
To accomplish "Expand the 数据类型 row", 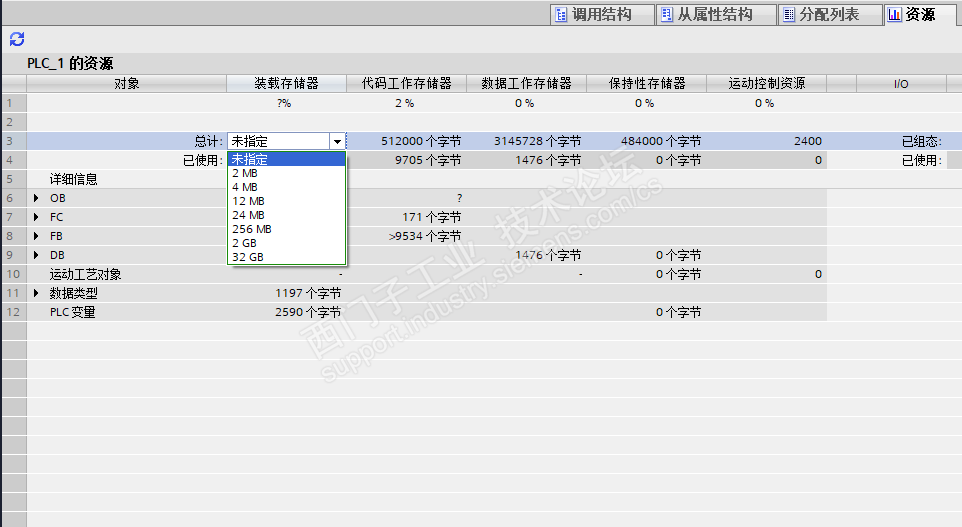I will (x=36, y=293).
